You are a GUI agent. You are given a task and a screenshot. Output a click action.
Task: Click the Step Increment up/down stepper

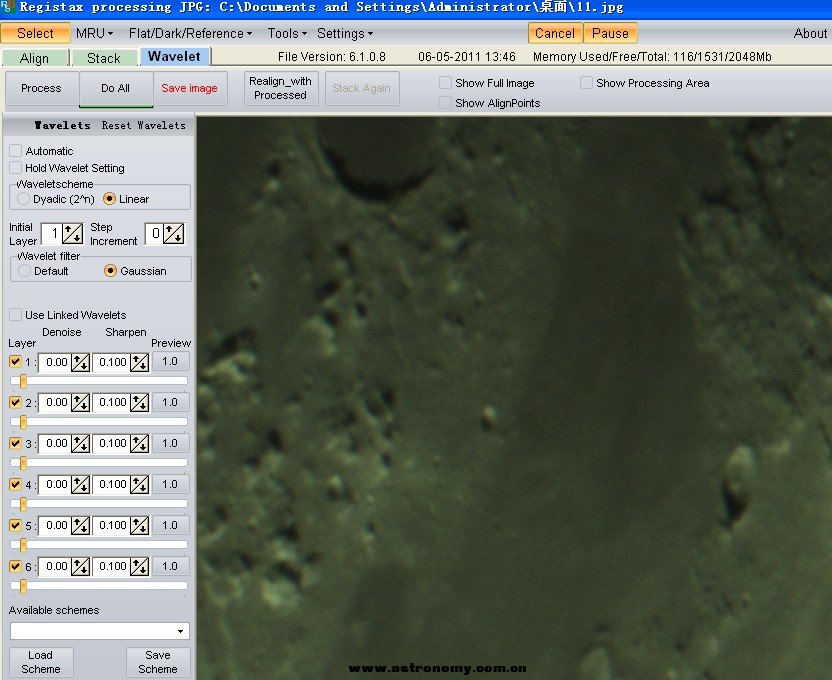[174, 233]
